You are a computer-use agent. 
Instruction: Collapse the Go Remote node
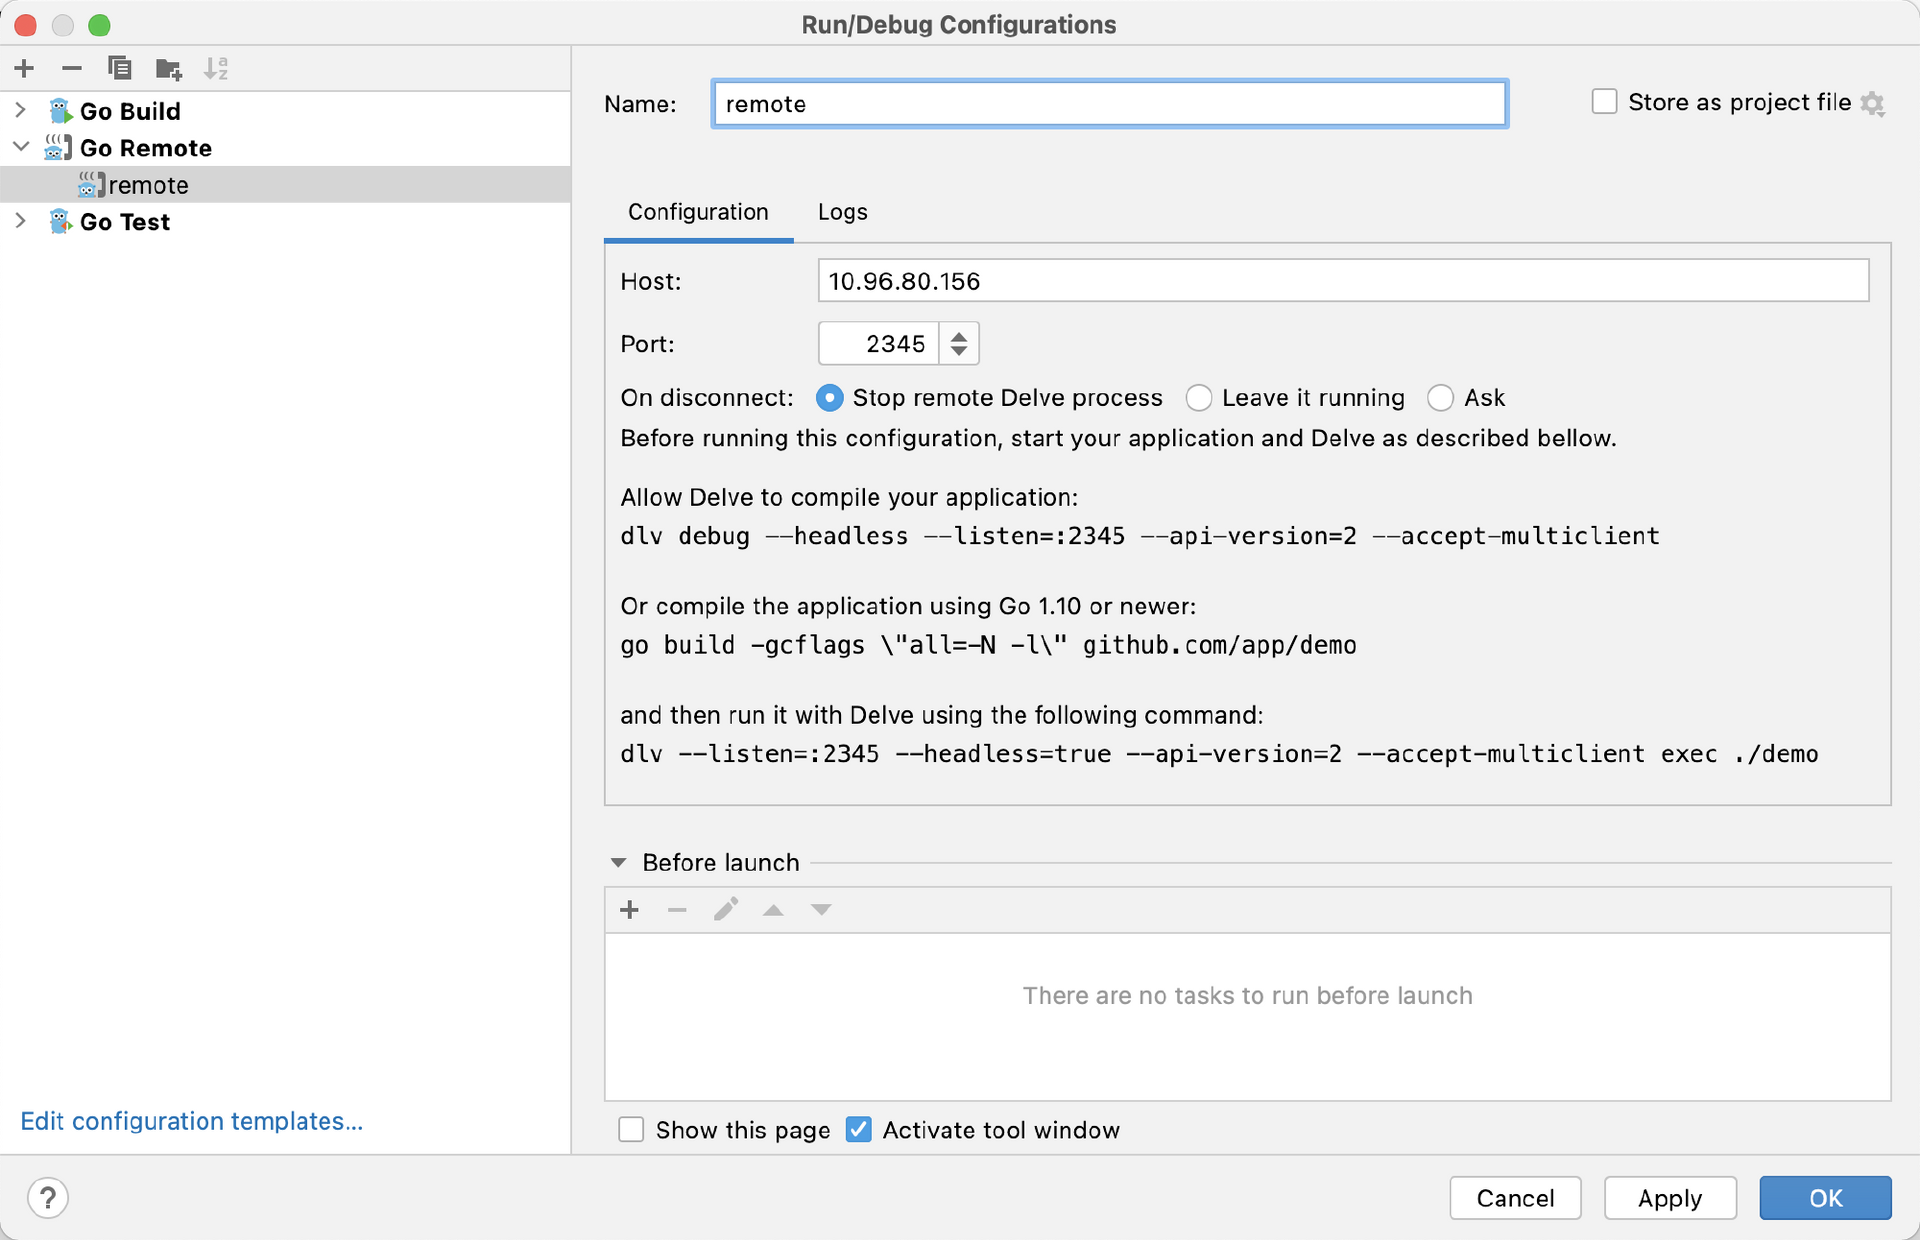coord(21,147)
